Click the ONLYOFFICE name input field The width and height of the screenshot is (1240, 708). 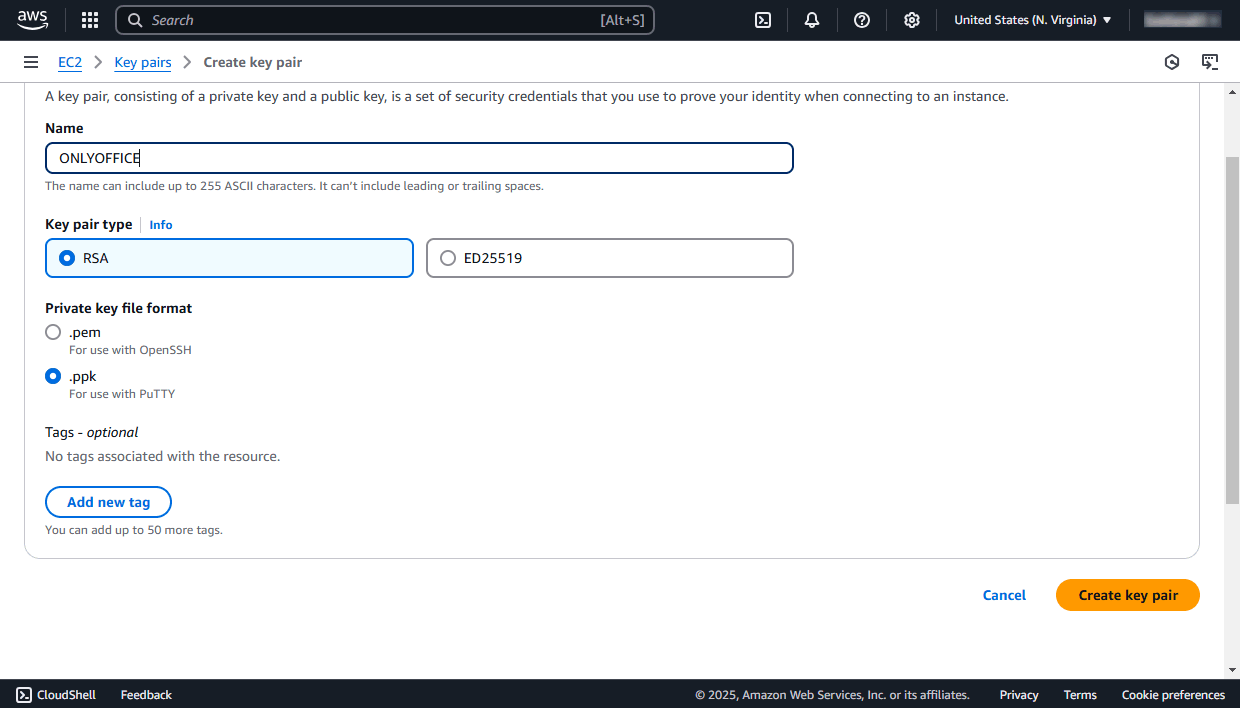coord(419,157)
